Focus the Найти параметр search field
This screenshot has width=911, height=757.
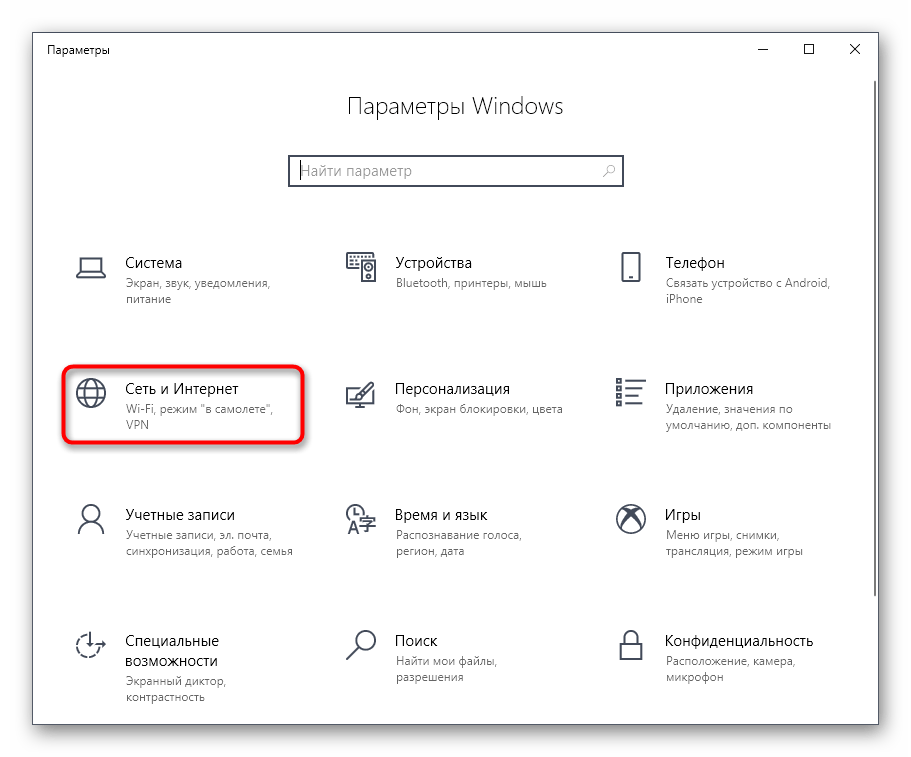[x=456, y=171]
